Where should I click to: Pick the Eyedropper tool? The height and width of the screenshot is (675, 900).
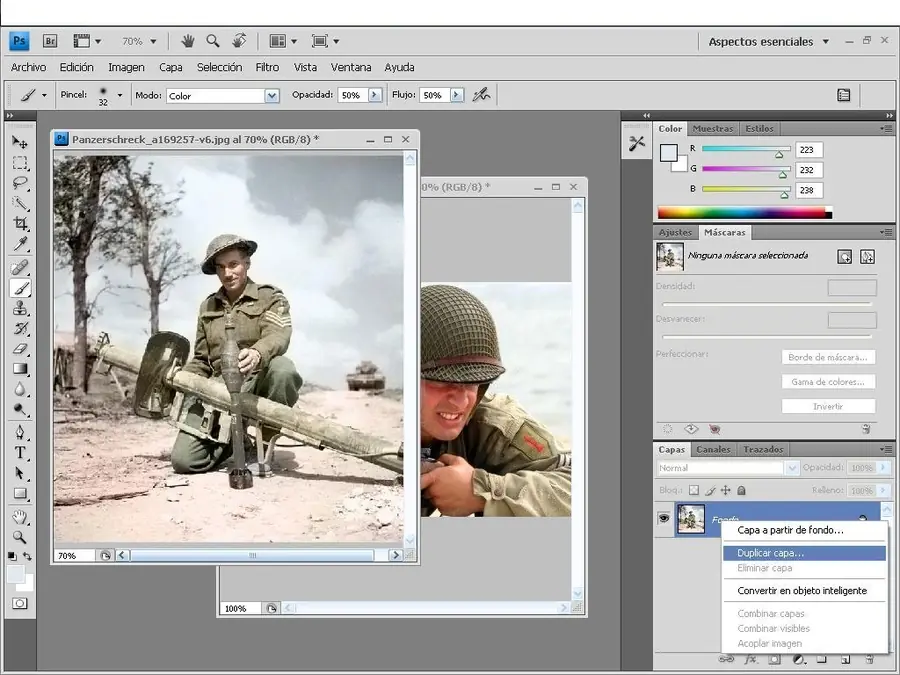coord(20,245)
